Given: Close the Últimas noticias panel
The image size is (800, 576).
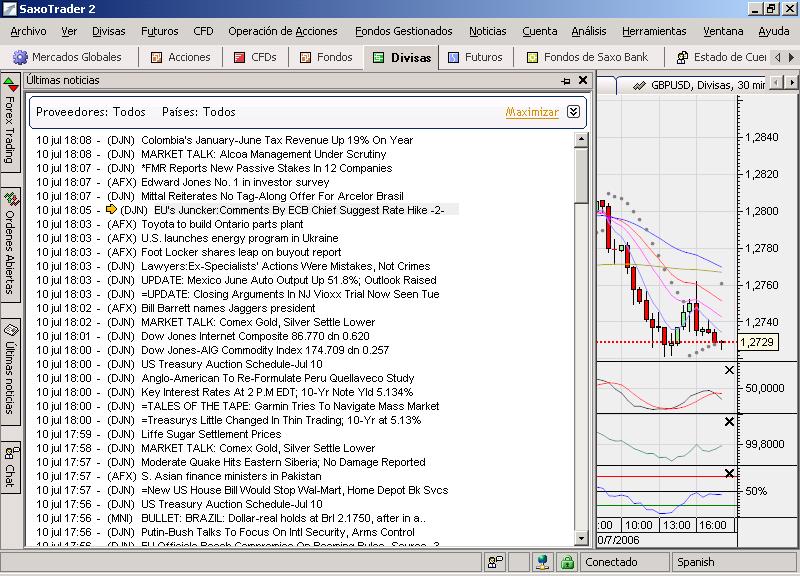Looking at the screenshot, I should (x=583, y=80).
